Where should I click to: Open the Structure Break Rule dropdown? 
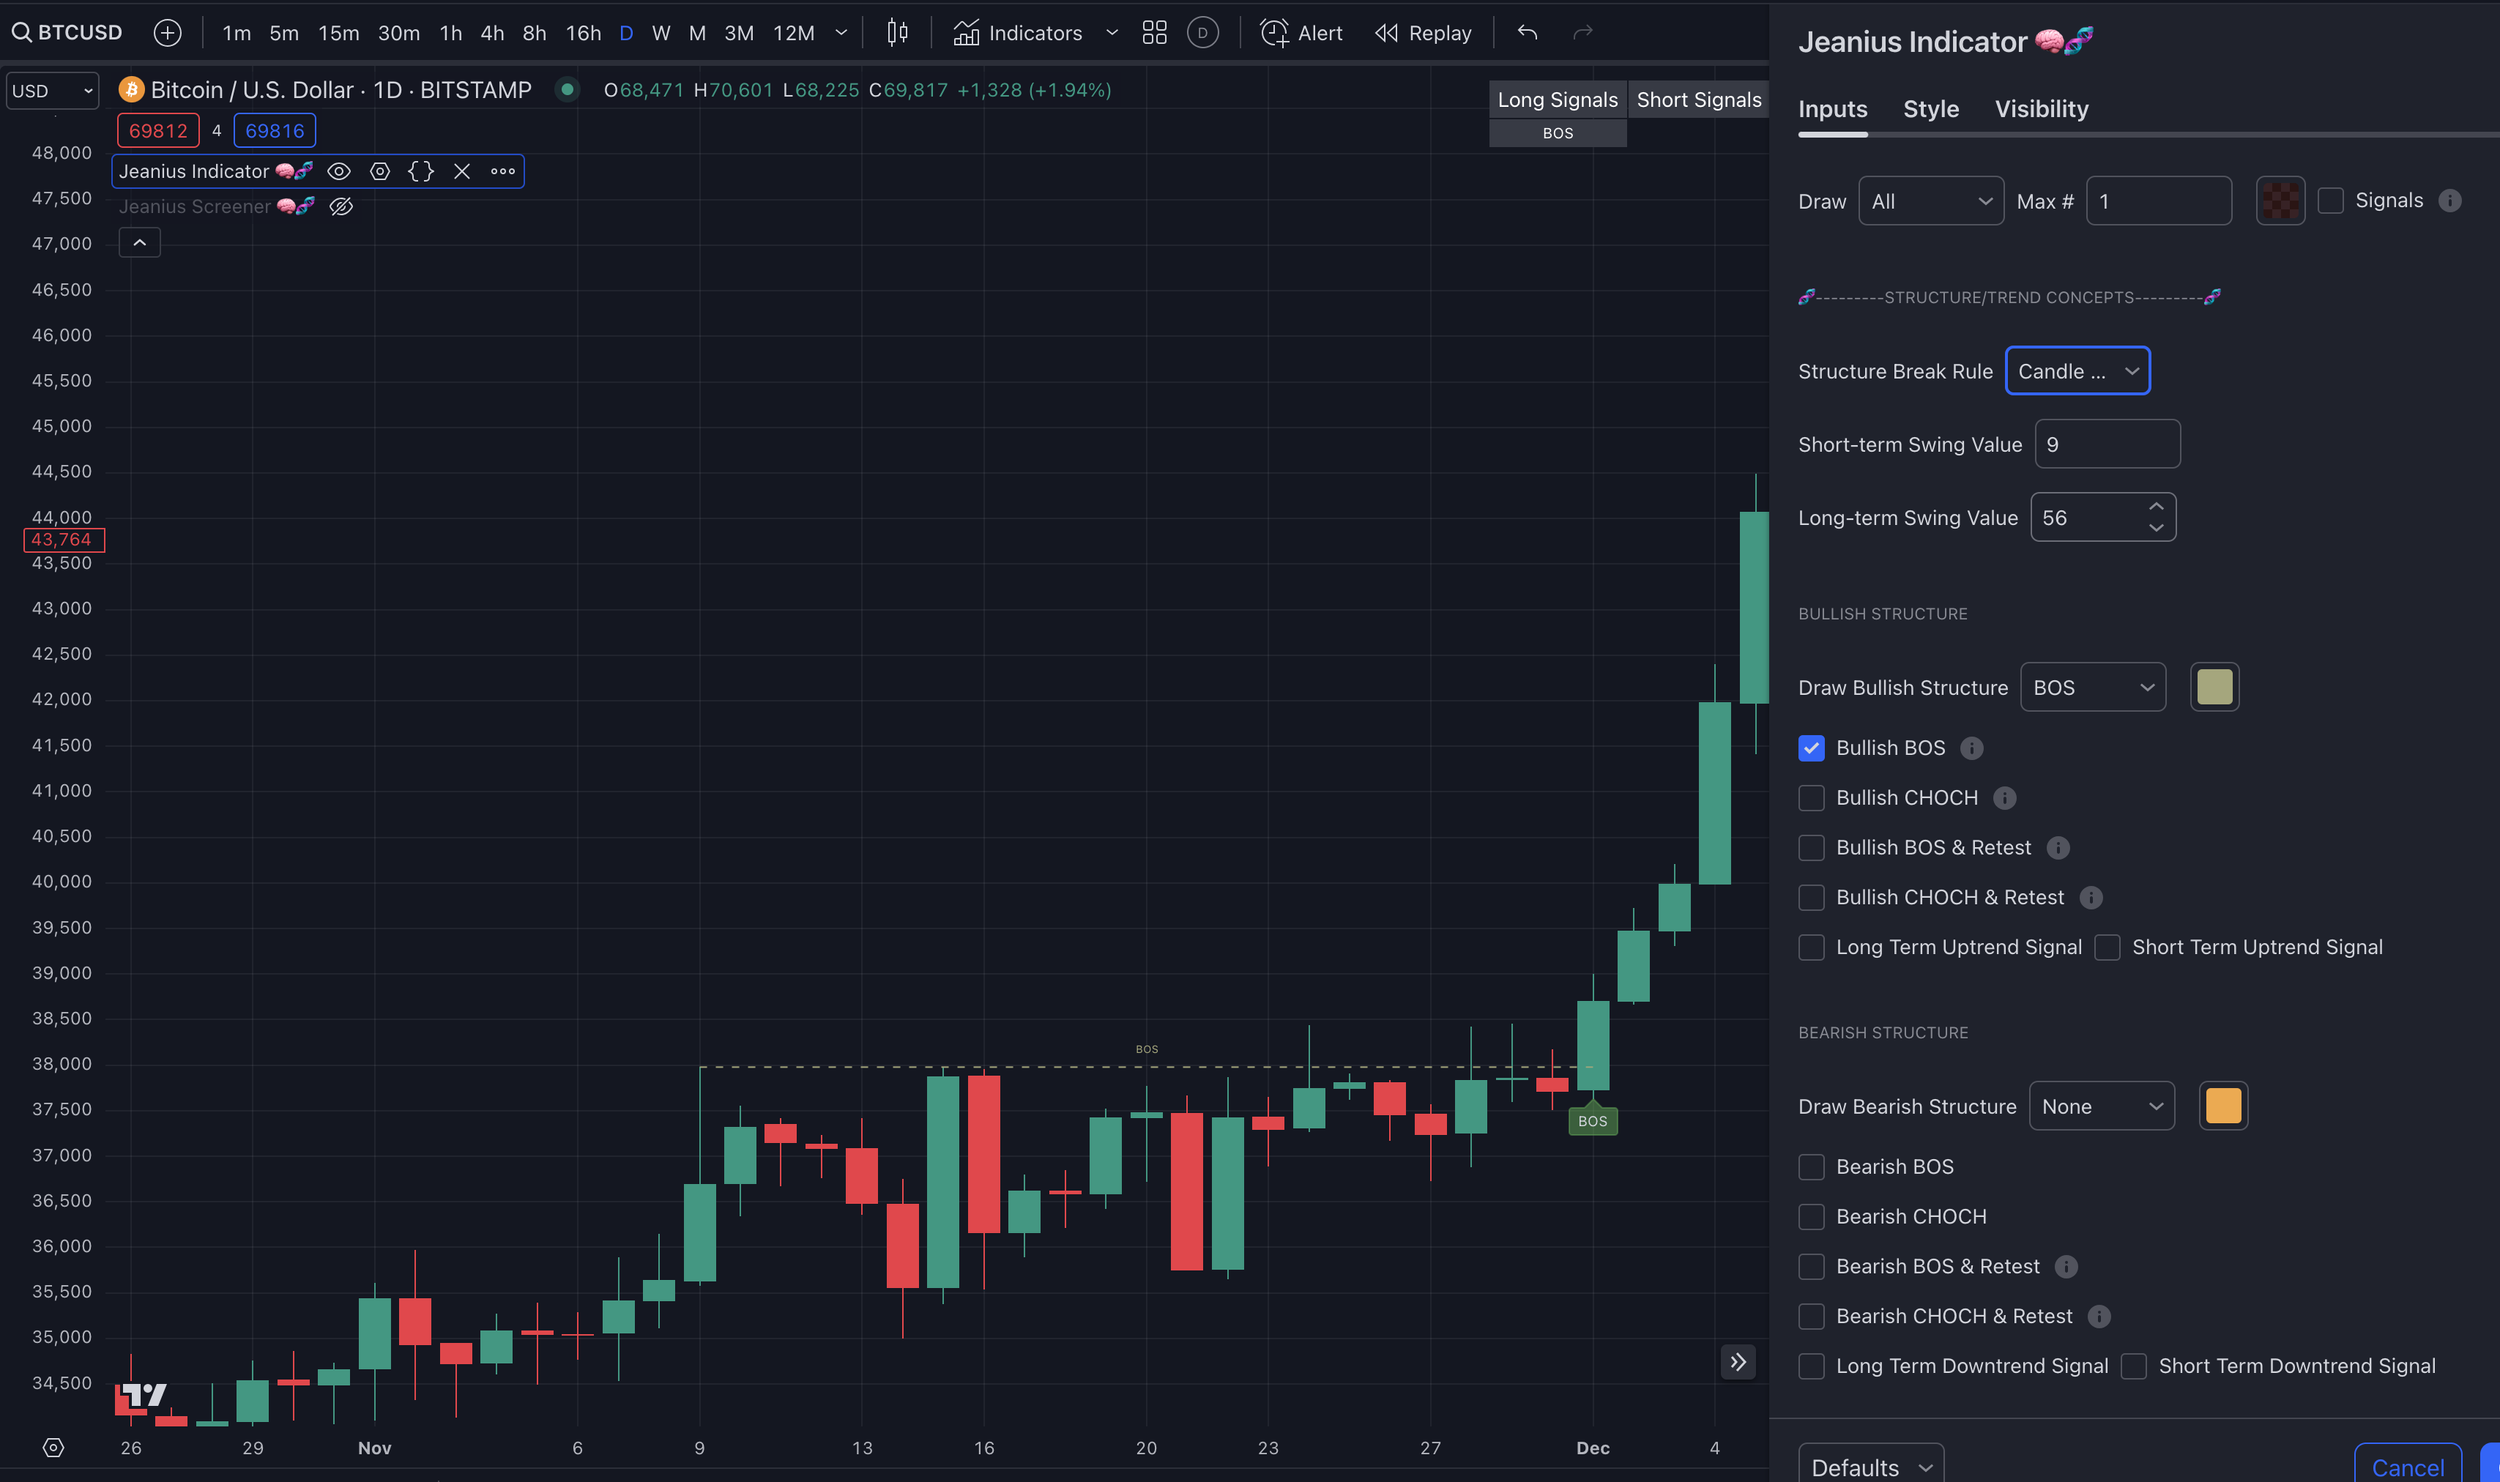tap(2077, 371)
